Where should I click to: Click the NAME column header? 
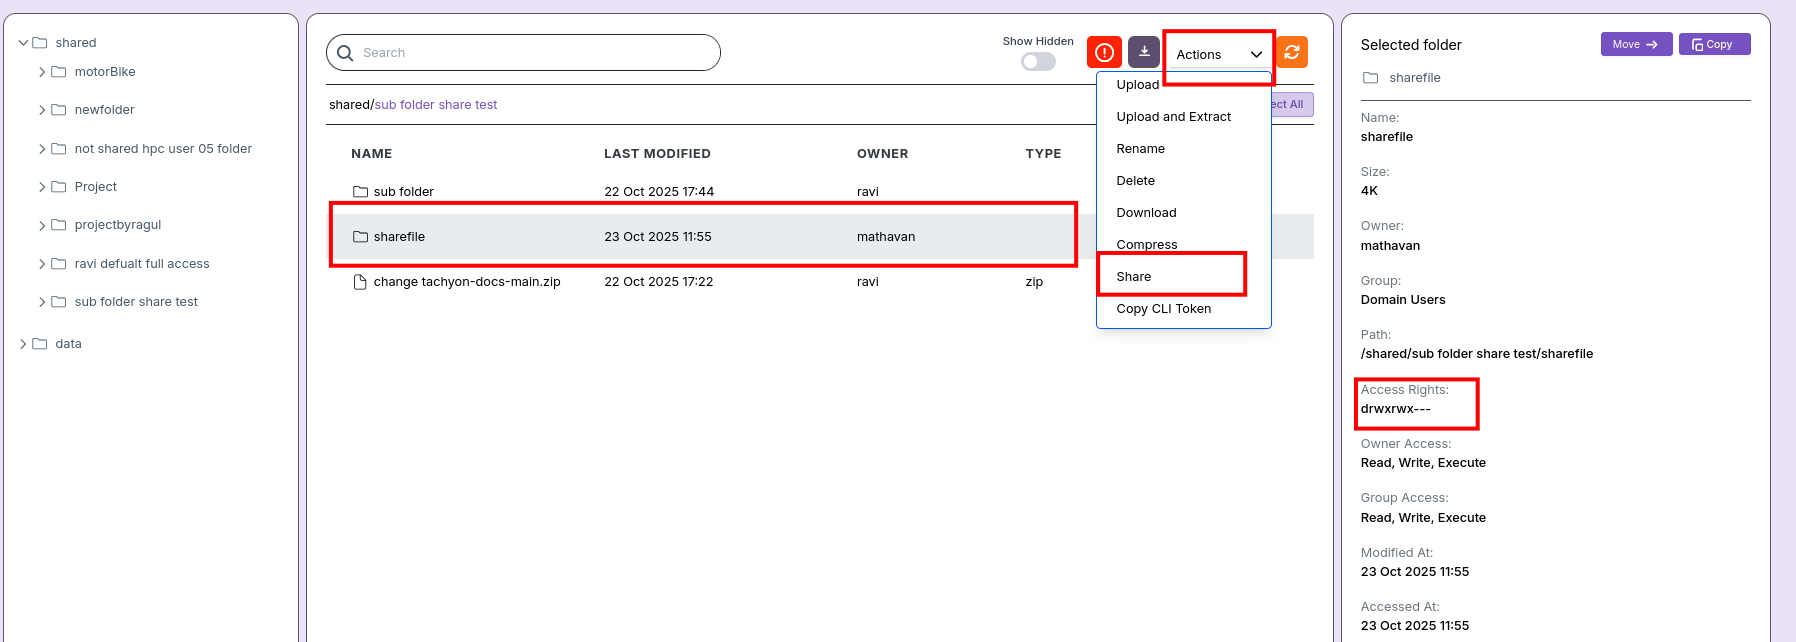(x=371, y=154)
